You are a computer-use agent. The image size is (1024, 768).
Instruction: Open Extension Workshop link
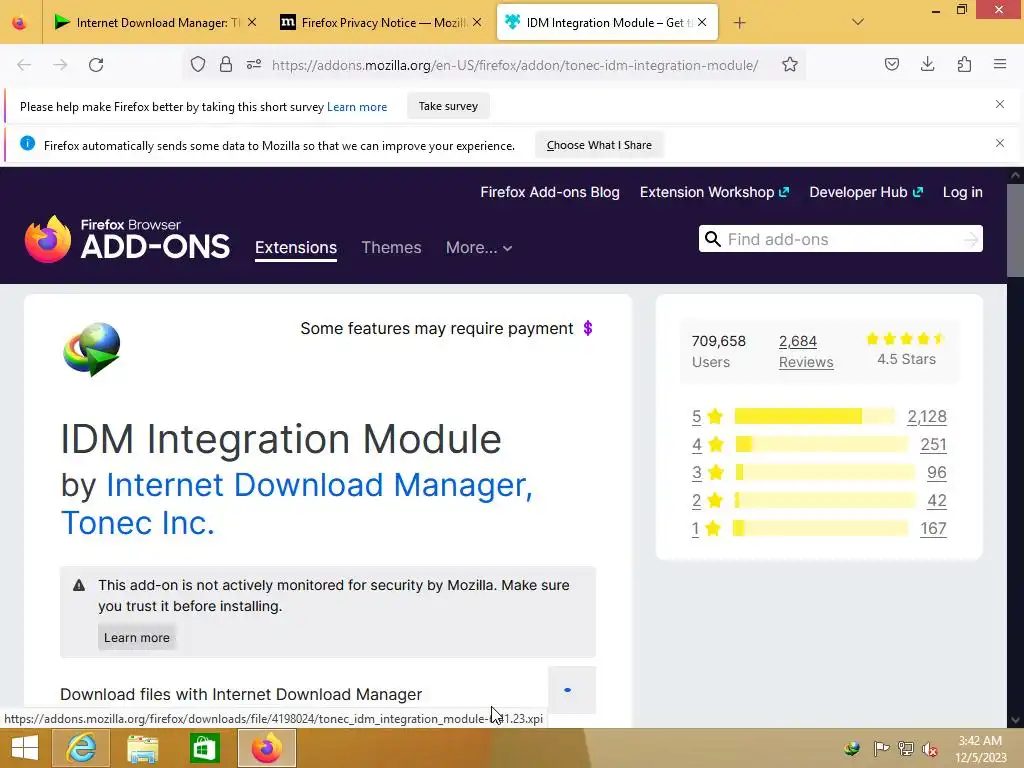714,192
